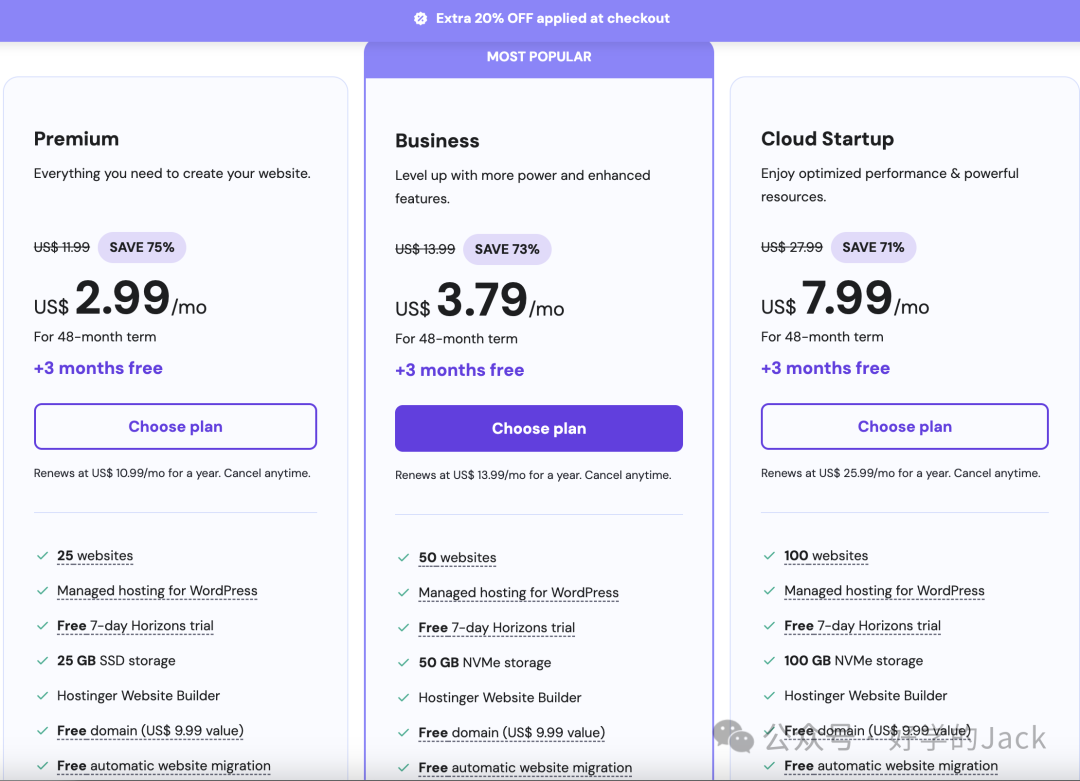1080x781 pixels.
Task: Click the checkmark next to "25 GB SSD storage"
Action: pyautogui.click(x=42, y=661)
